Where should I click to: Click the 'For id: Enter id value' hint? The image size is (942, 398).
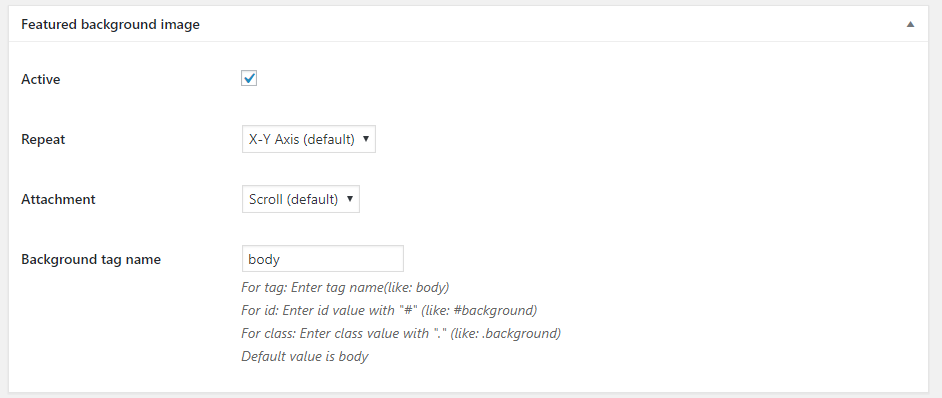389,310
